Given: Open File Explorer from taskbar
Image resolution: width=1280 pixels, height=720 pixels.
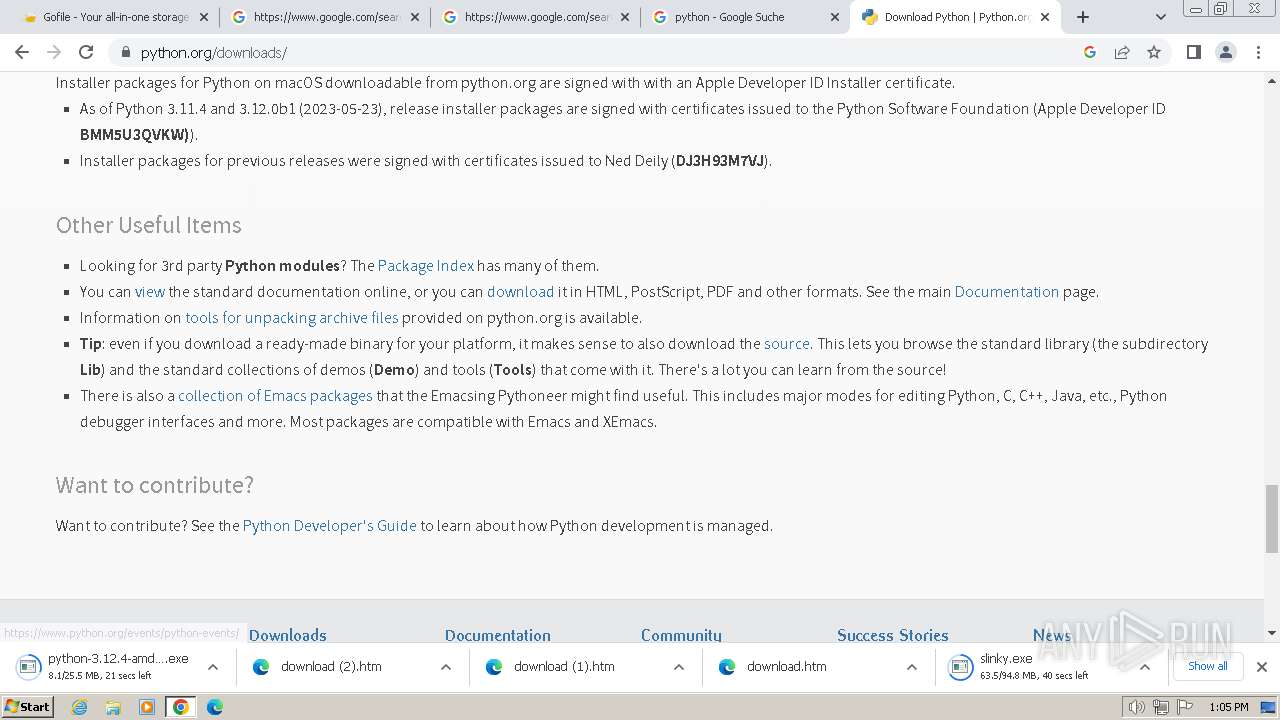Looking at the screenshot, I should (x=113, y=707).
